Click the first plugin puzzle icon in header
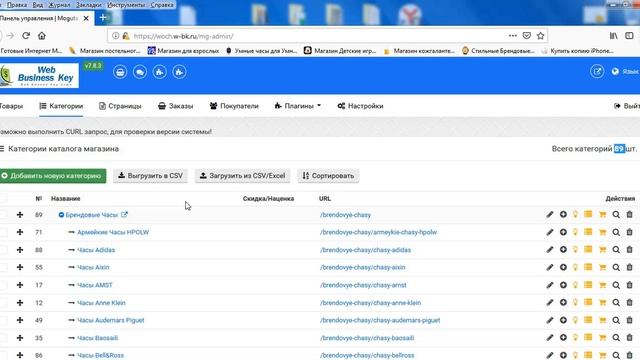The image size is (640, 360). tap(160, 72)
